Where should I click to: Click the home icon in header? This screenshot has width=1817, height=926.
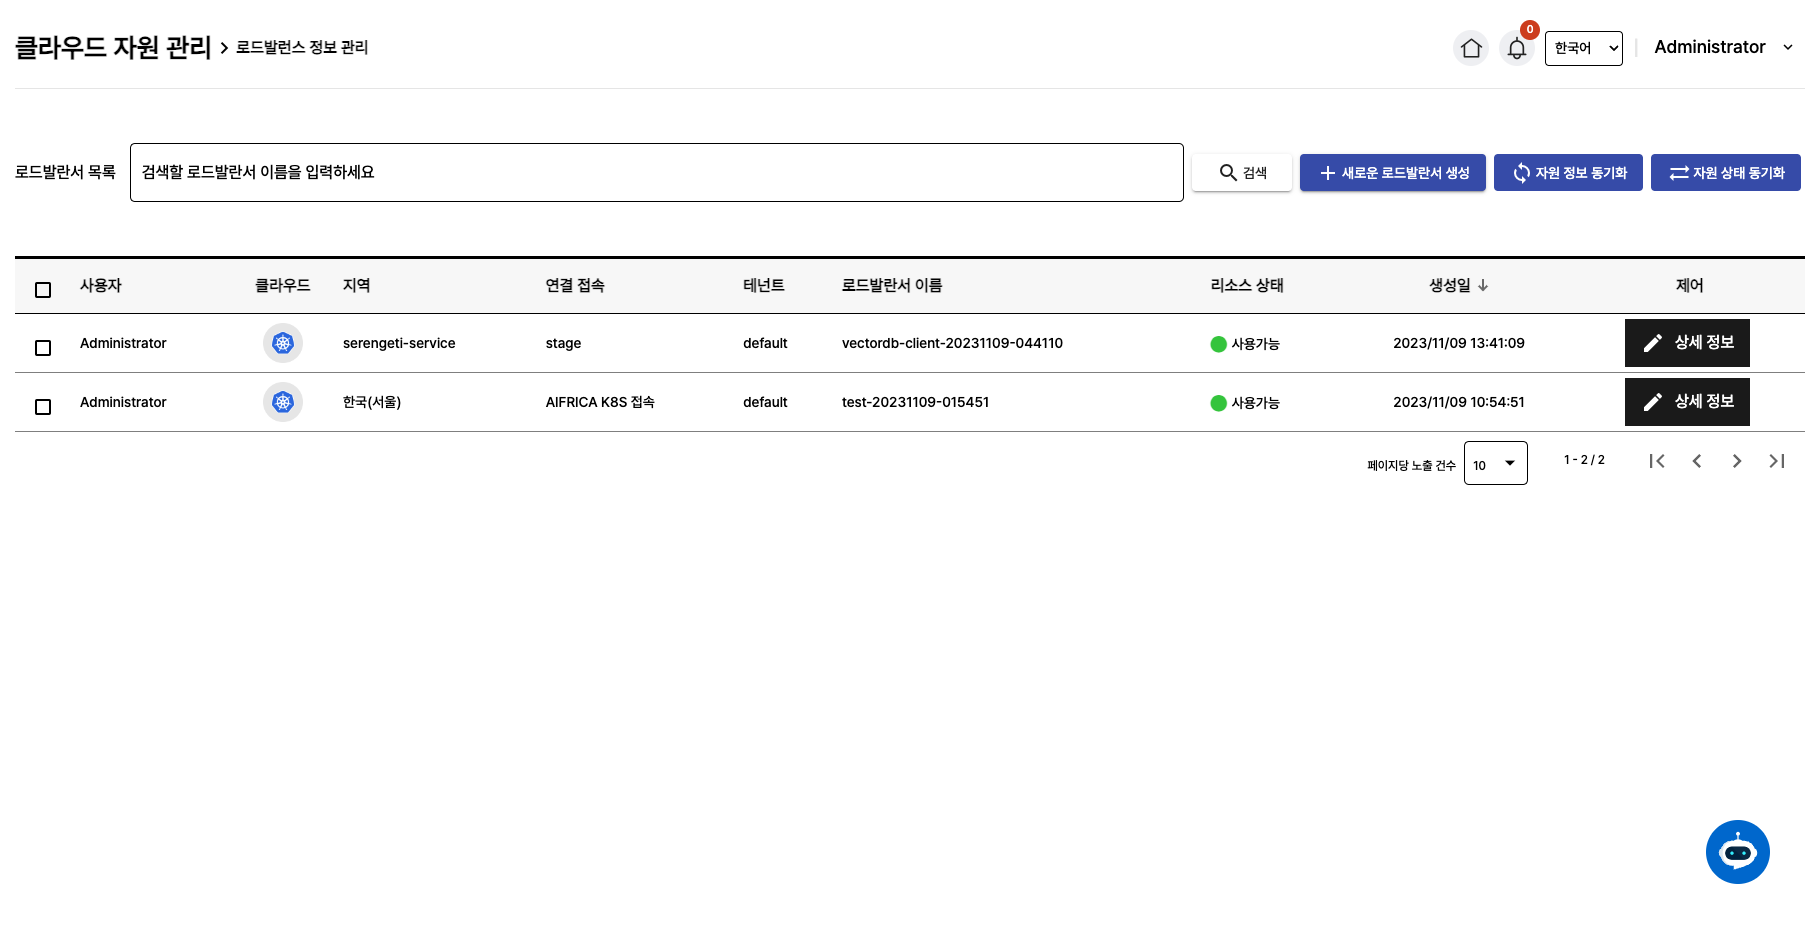click(1470, 48)
